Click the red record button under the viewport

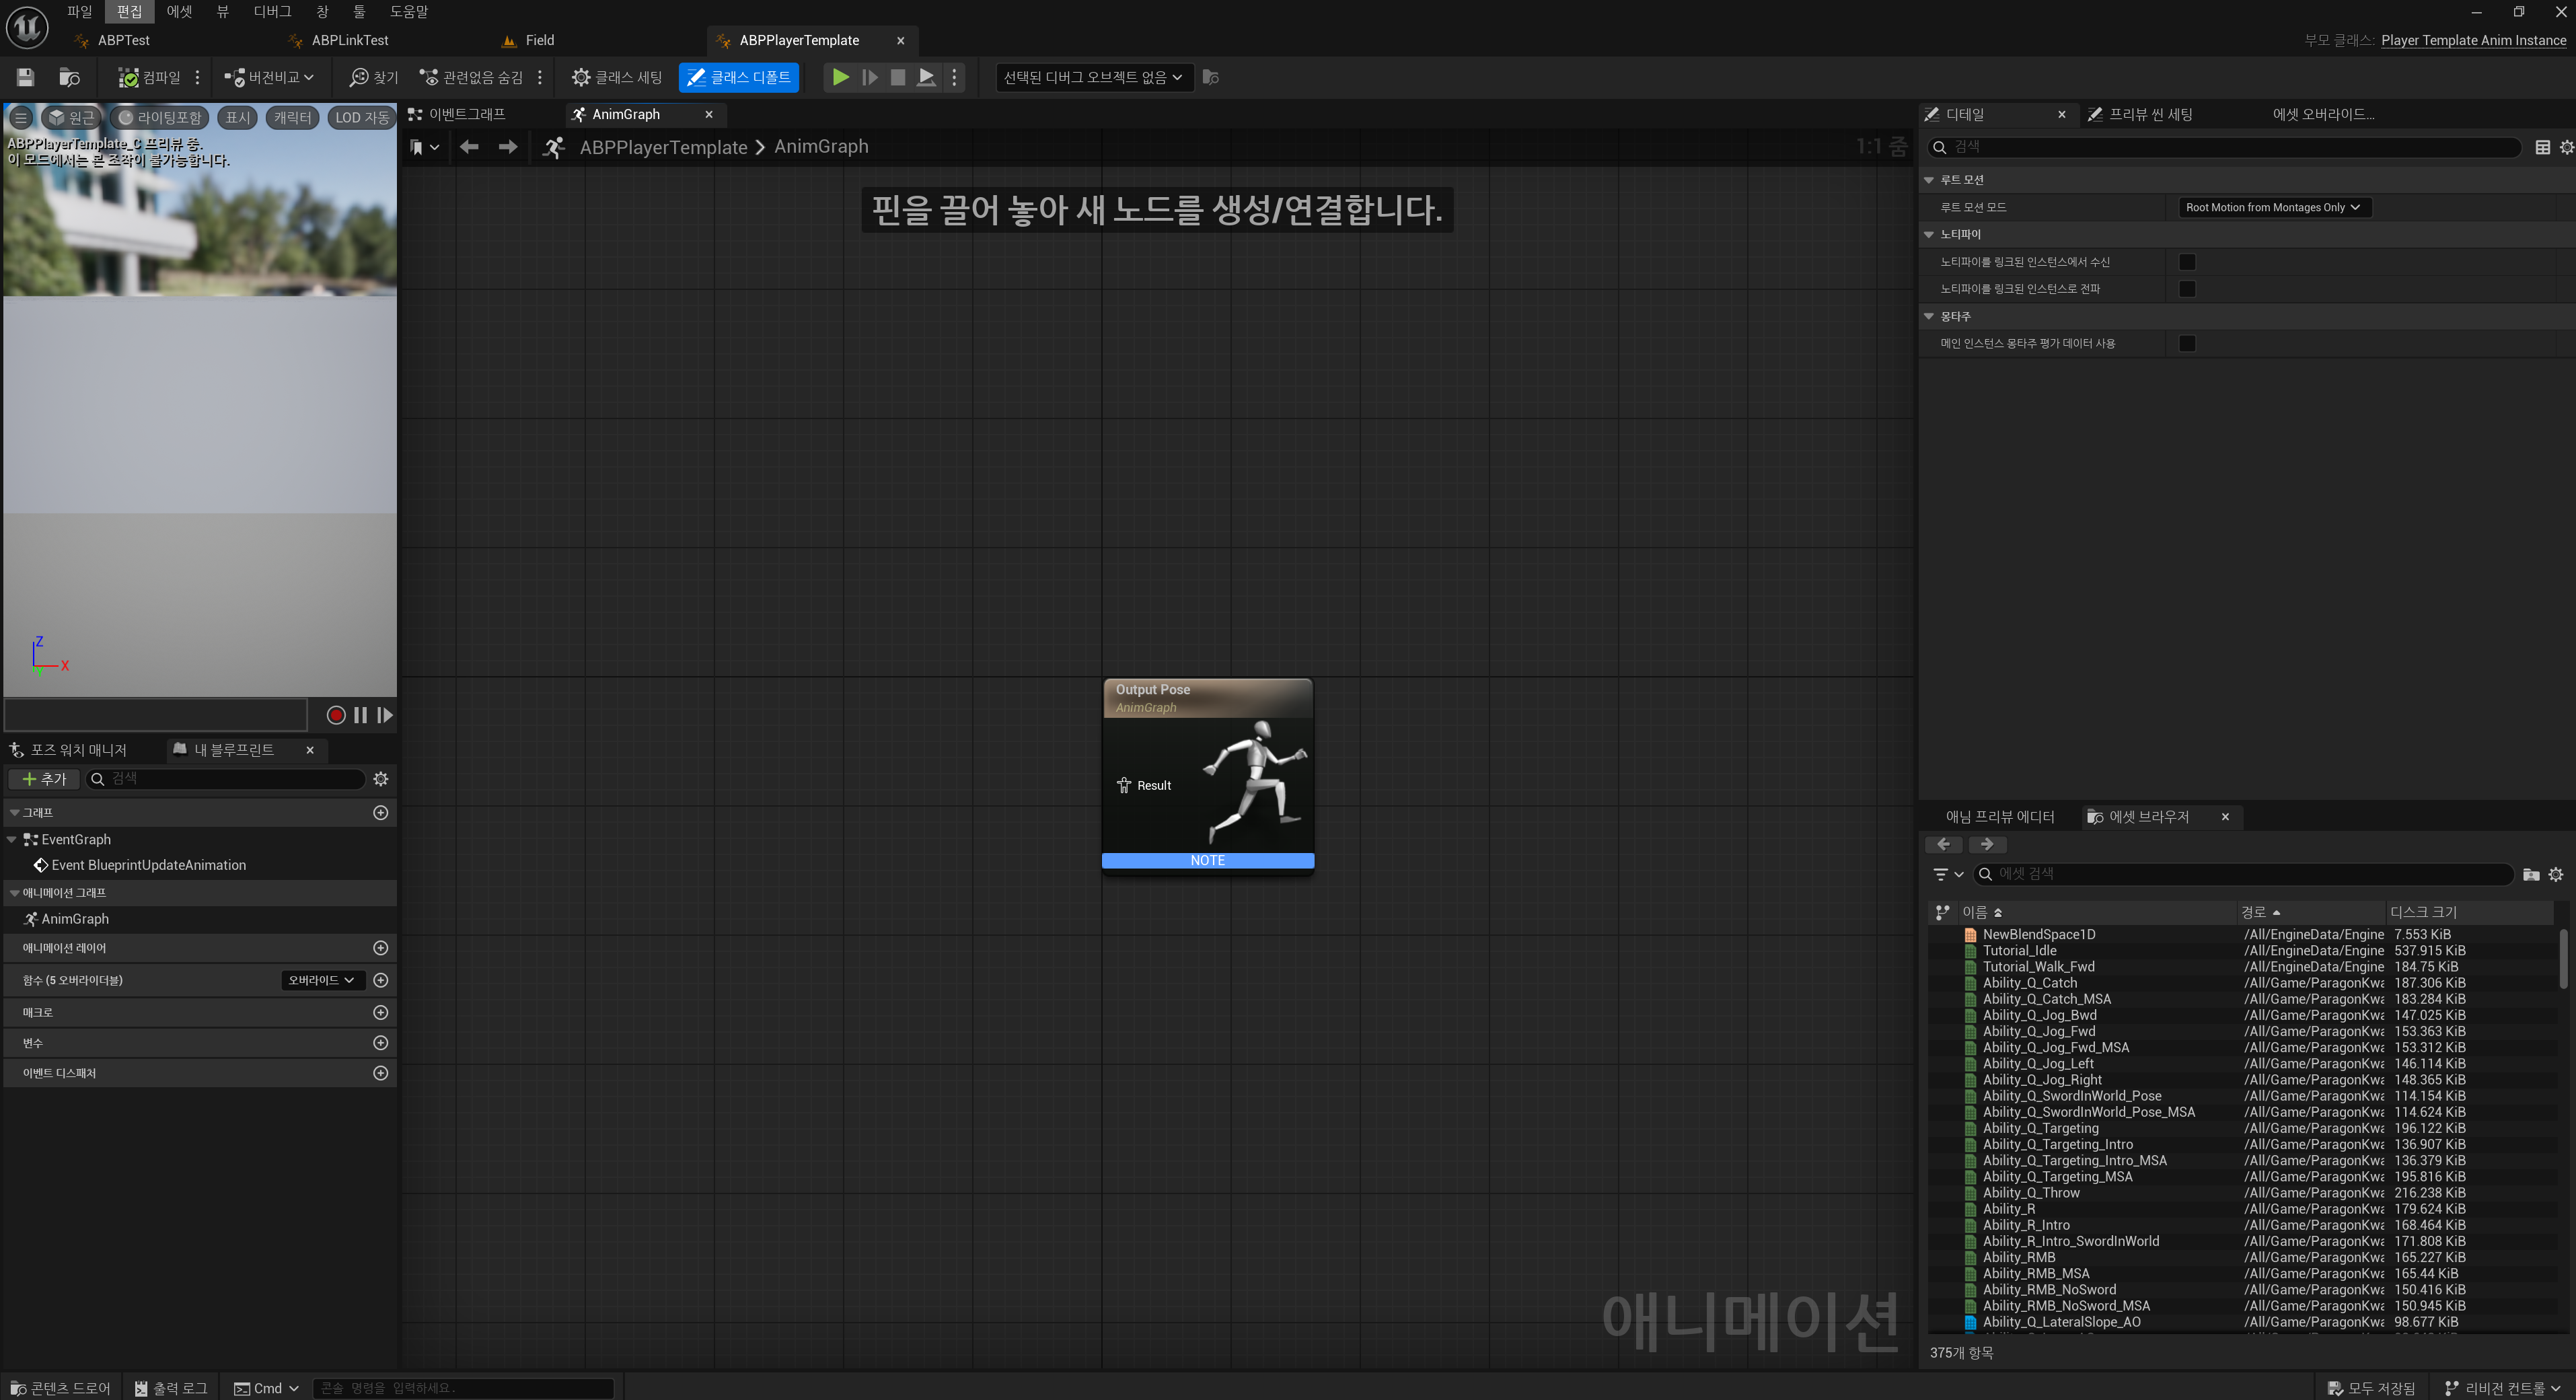point(336,715)
